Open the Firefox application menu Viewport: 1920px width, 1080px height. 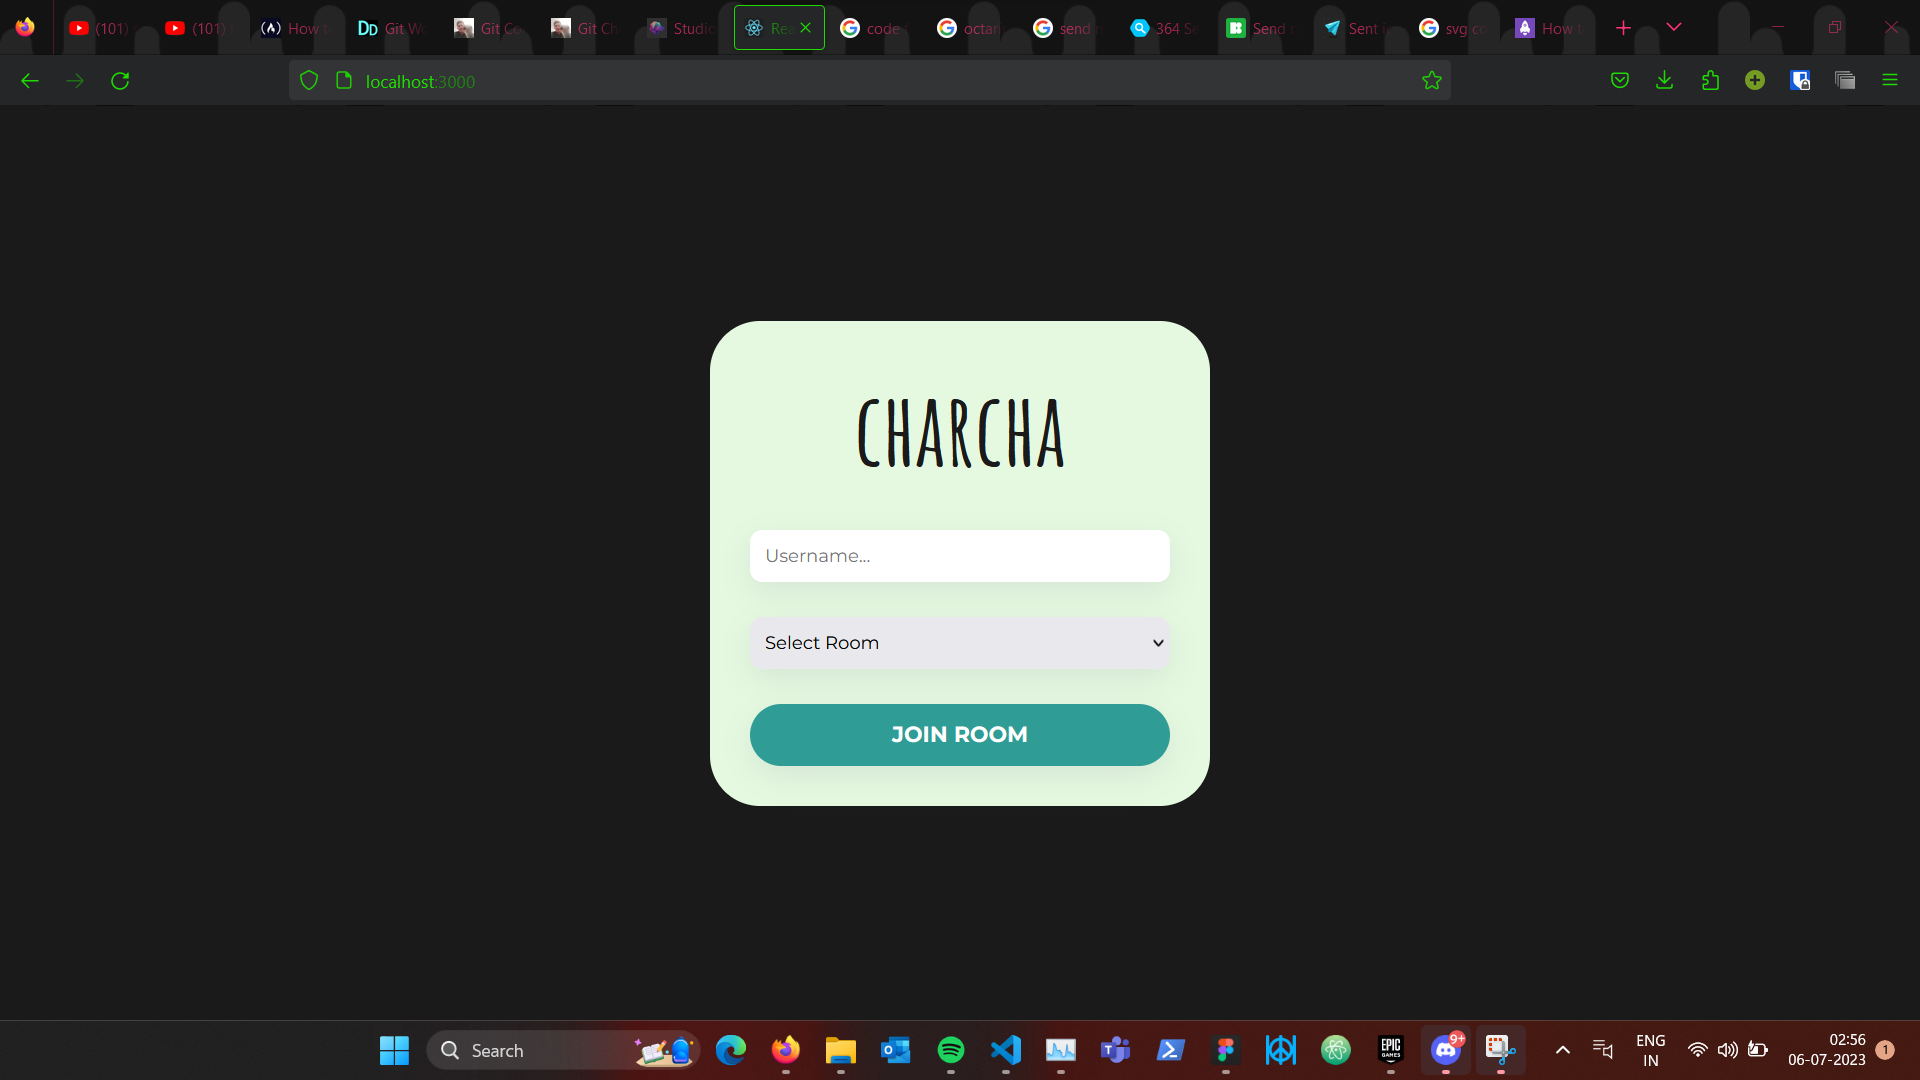click(x=1890, y=80)
